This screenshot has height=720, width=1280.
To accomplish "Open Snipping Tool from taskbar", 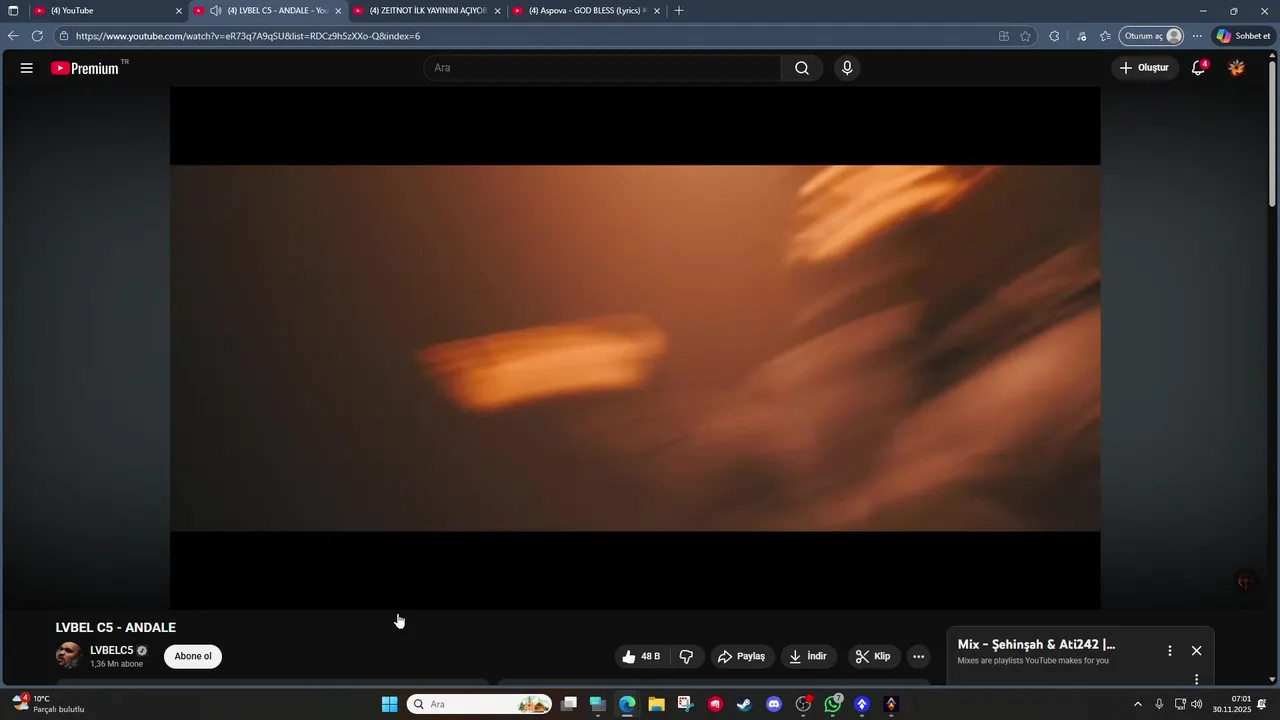I will [685, 704].
